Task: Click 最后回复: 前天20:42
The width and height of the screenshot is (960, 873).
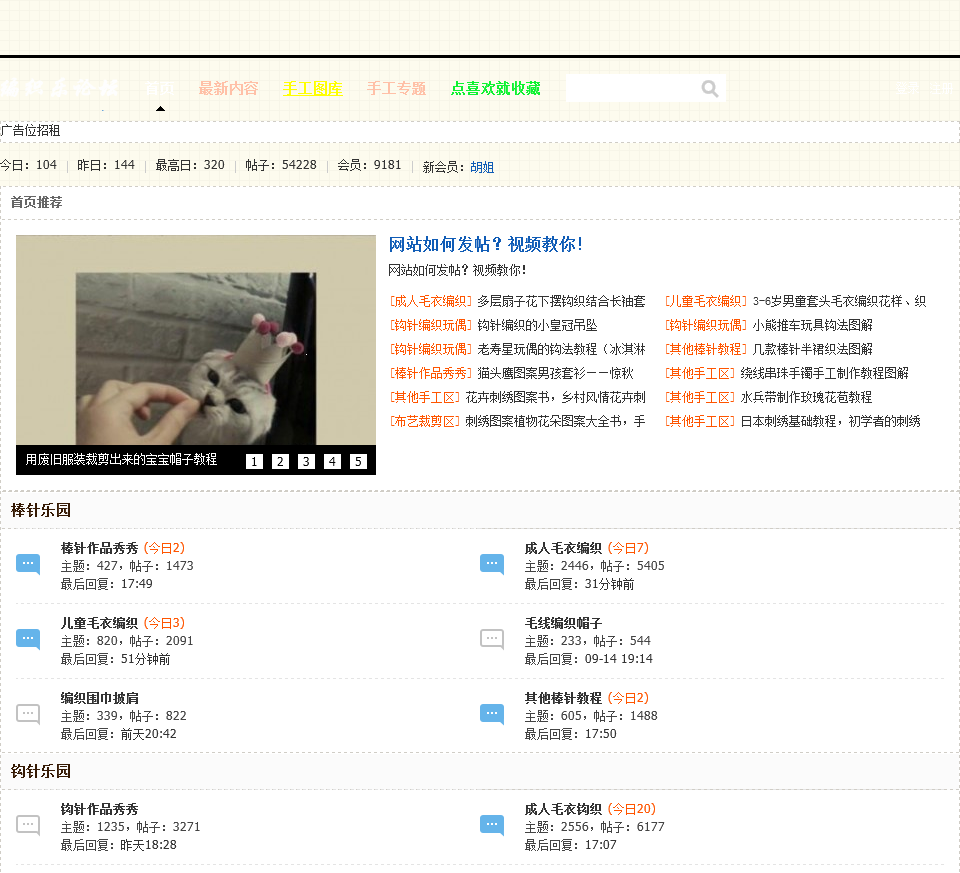Action: pyautogui.click(x=119, y=734)
